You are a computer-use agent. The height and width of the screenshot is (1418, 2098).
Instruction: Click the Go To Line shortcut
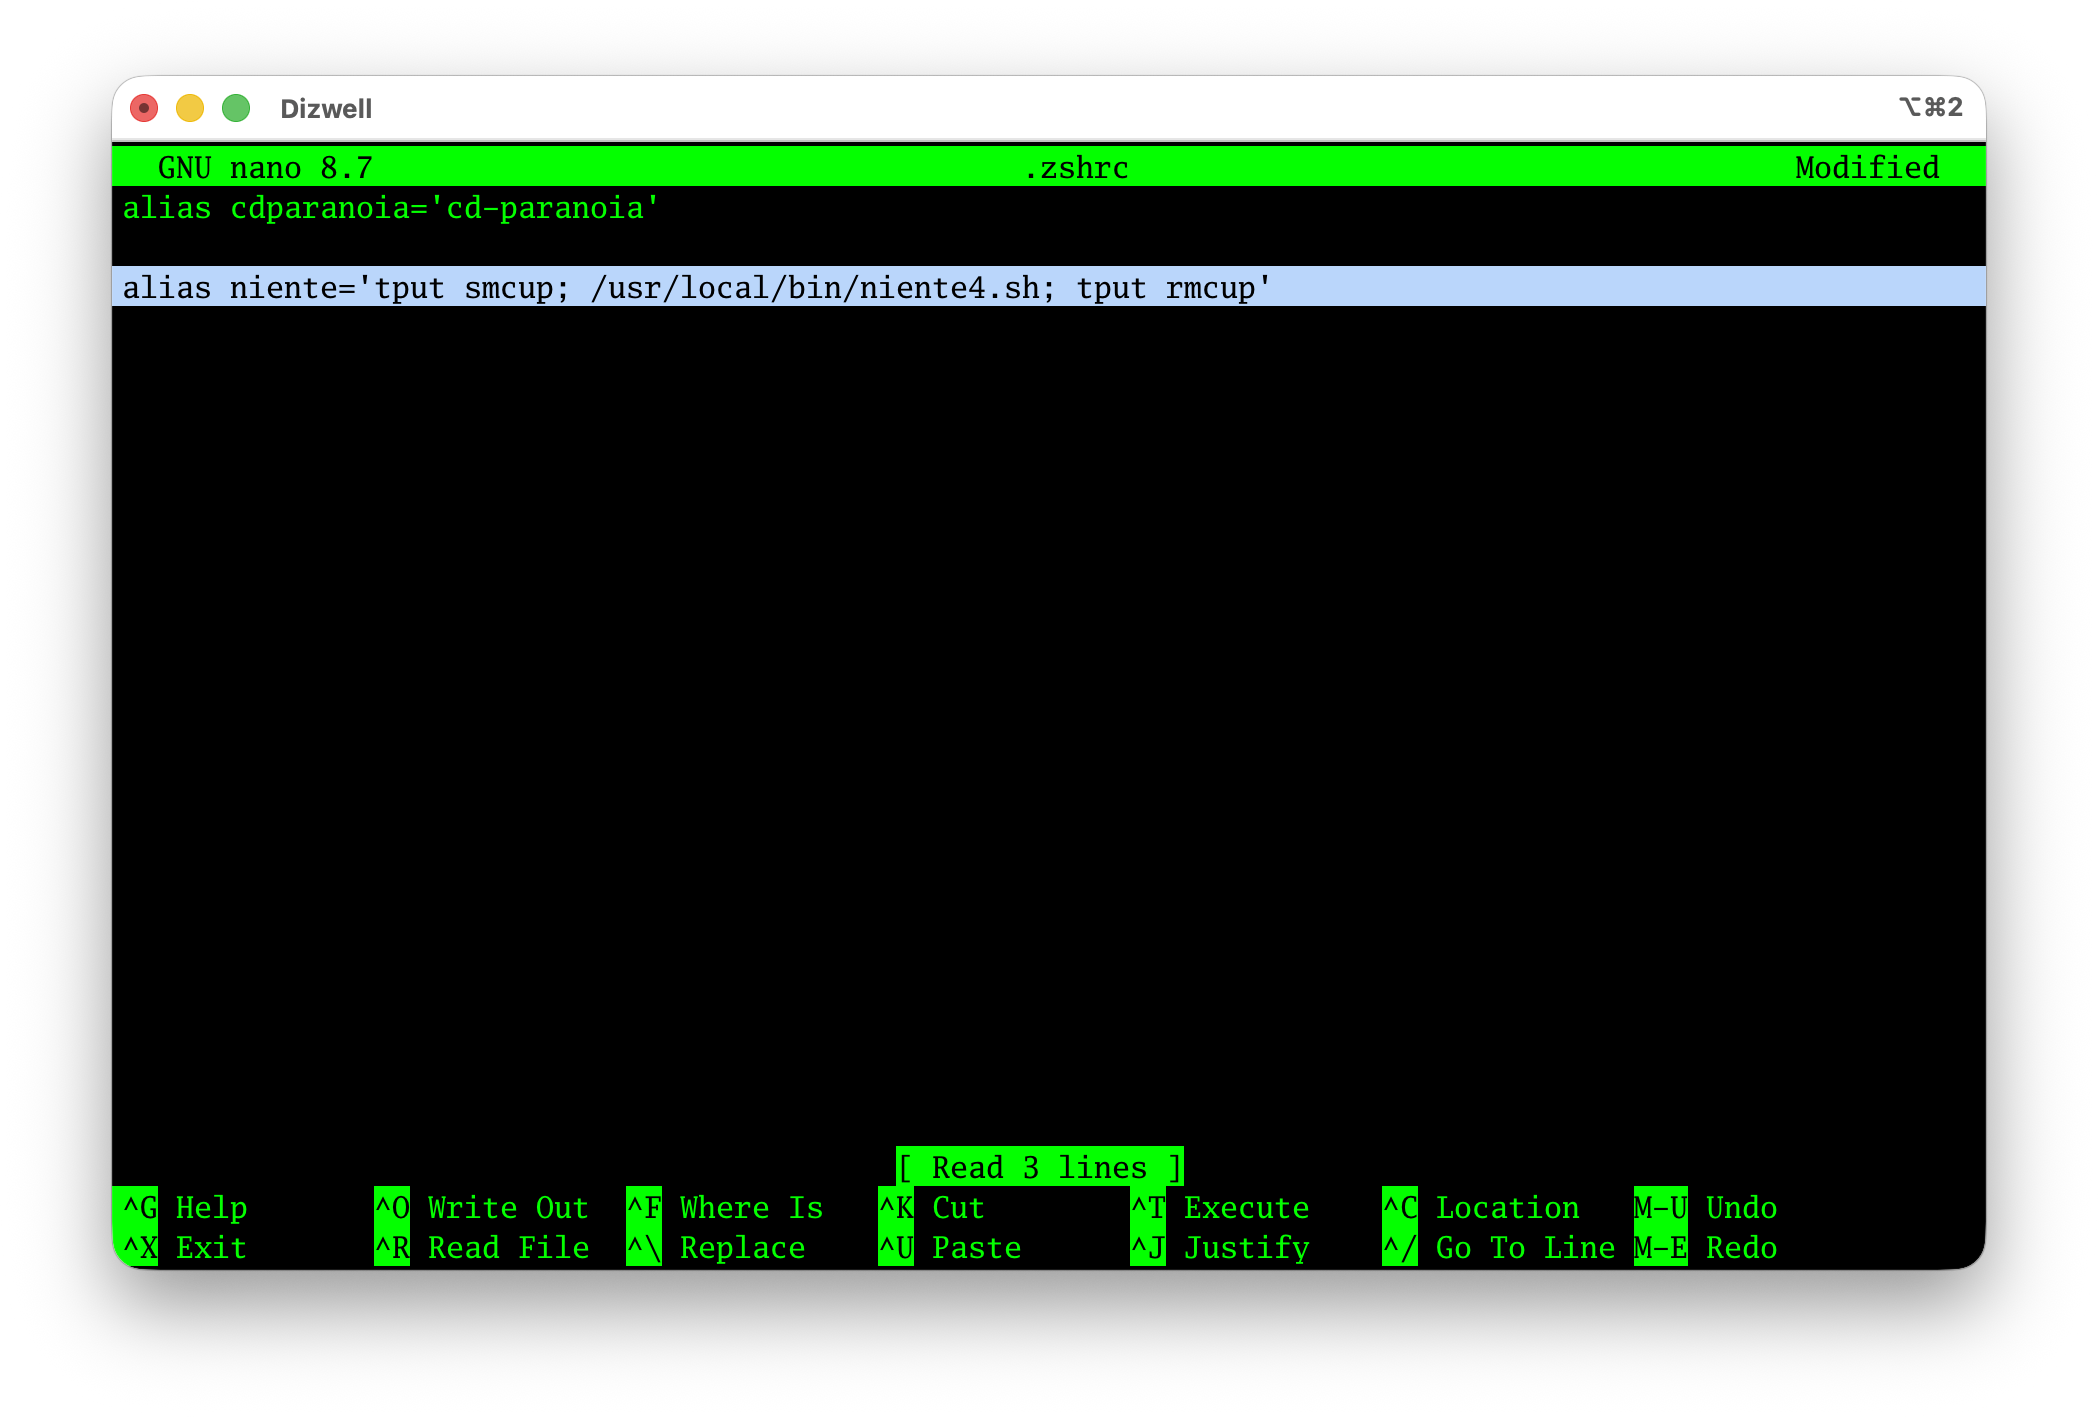coord(1500,1248)
